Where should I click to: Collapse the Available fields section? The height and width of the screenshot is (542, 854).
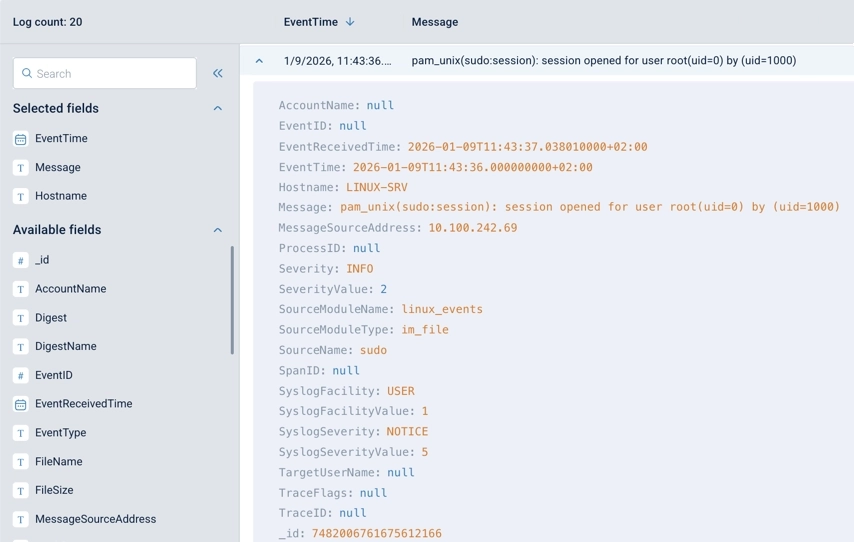(x=218, y=230)
